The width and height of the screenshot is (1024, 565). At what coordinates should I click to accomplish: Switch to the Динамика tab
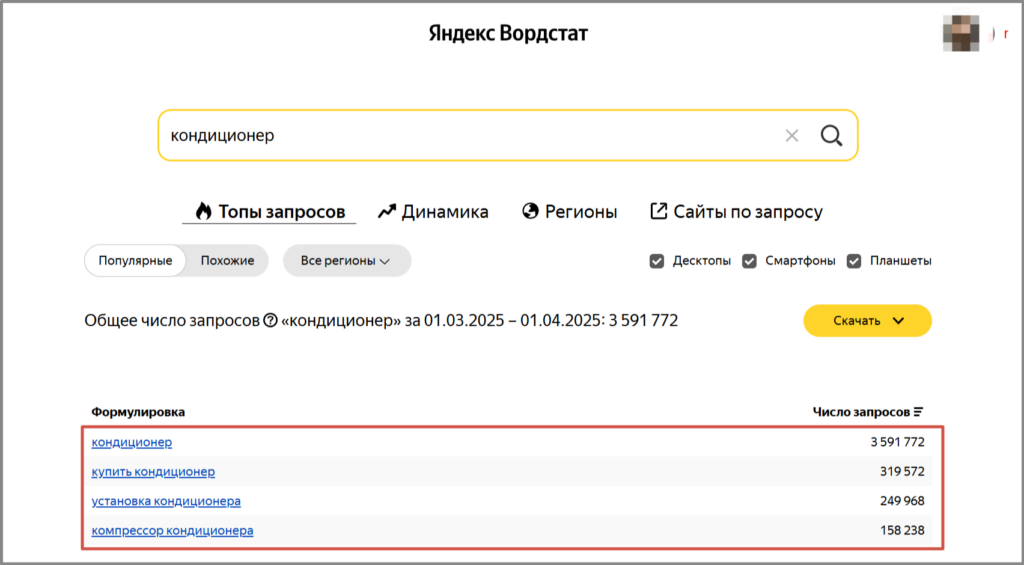pyautogui.click(x=433, y=212)
